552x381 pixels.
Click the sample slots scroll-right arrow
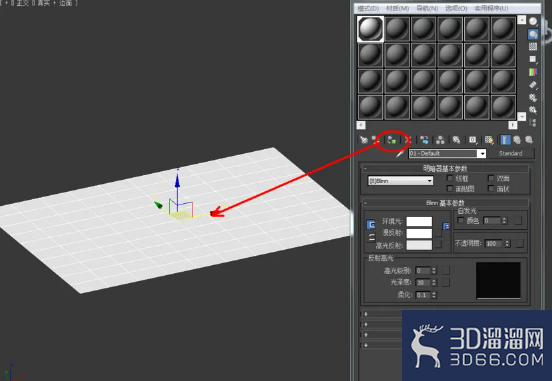click(513, 125)
